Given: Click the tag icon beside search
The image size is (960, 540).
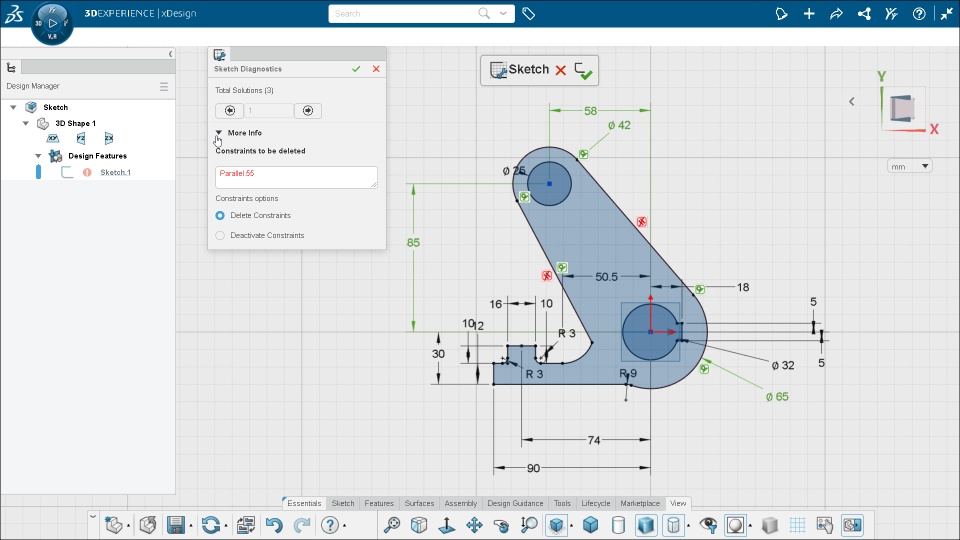Looking at the screenshot, I should tap(528, 13).
